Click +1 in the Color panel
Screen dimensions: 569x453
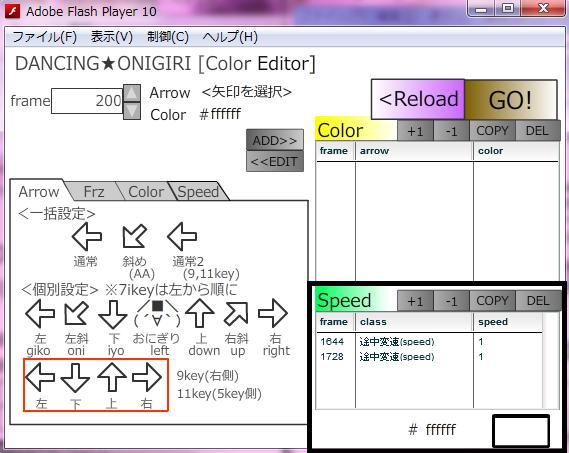tap(416, 131)
